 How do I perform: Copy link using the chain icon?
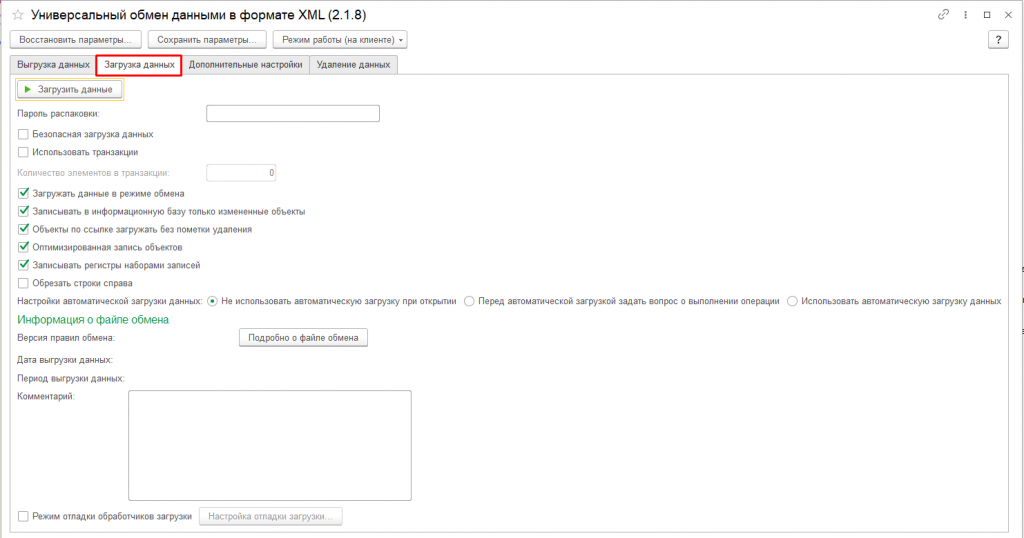(x=943, y=14)
